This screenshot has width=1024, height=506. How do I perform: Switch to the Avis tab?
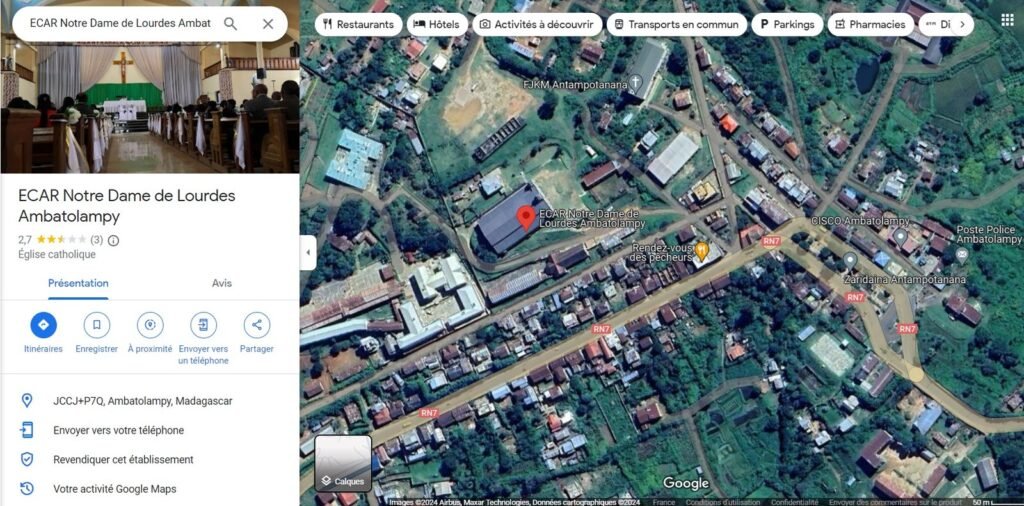pyautogui.click(x=222, y=283)
